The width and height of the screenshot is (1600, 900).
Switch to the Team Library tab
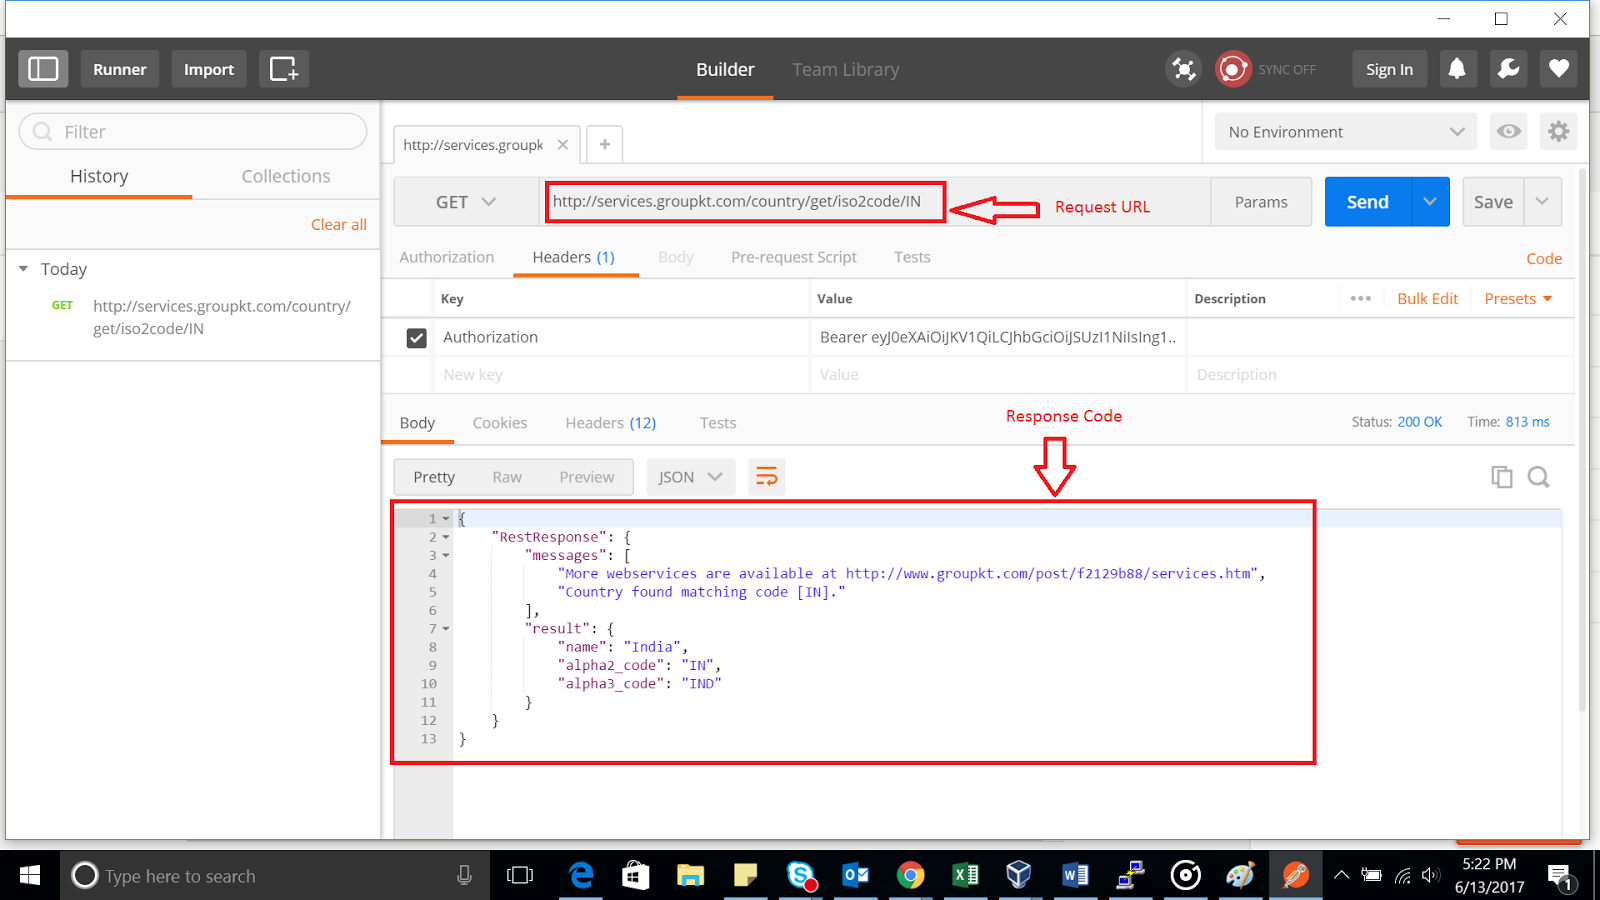tap(846, 70)
